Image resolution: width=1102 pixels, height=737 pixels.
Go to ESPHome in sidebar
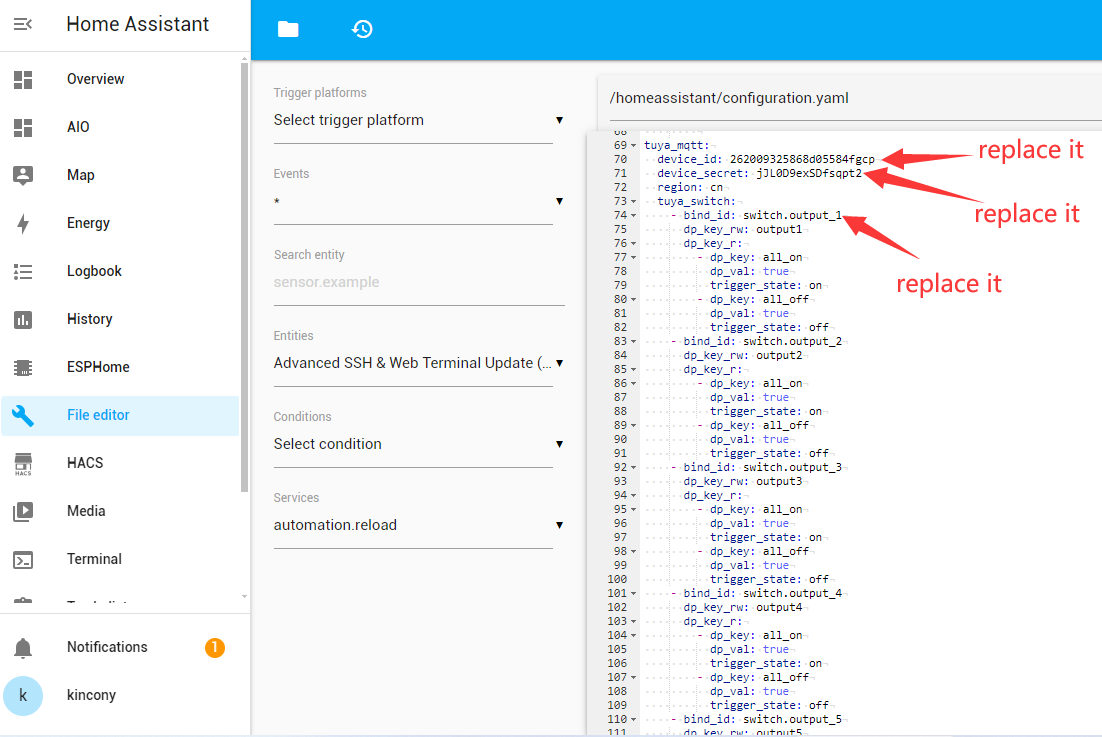click(98, 367)
